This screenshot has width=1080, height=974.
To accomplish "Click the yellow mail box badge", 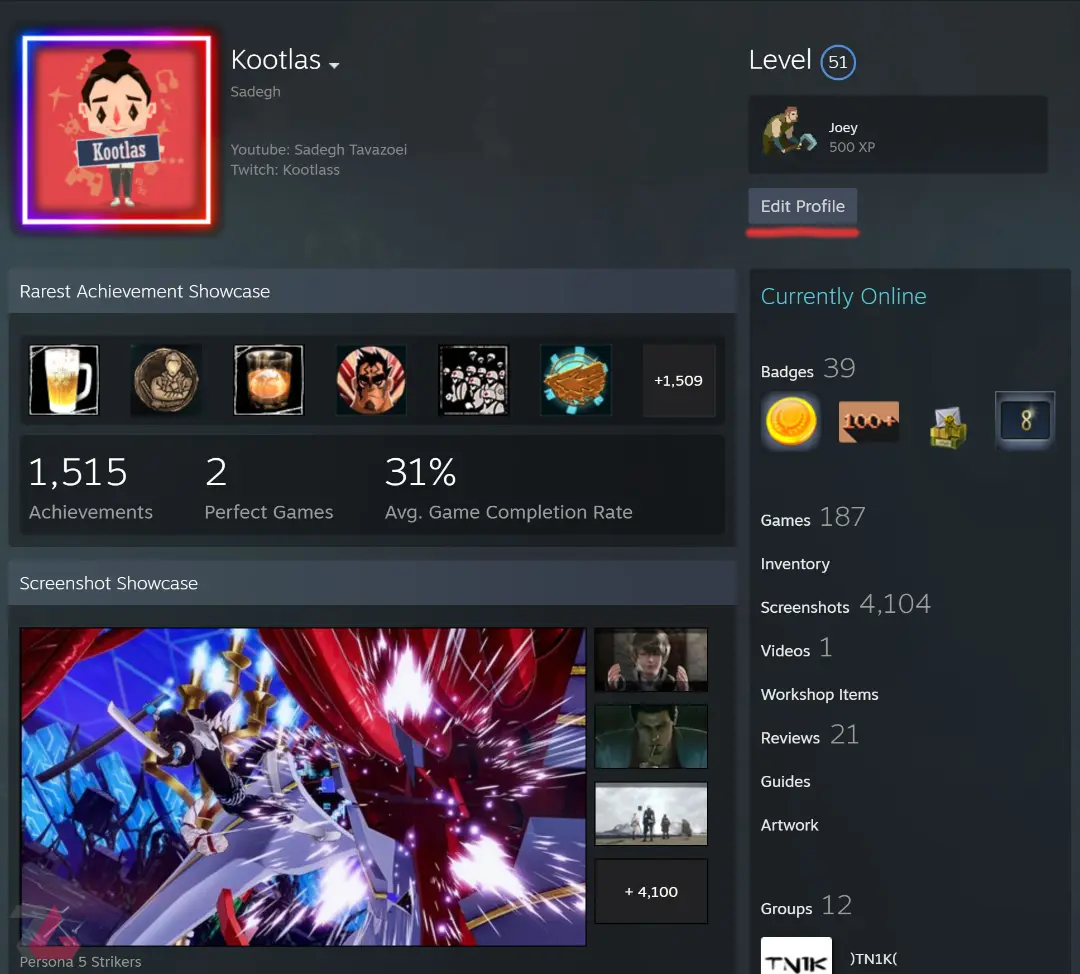I will click(948, 427).
